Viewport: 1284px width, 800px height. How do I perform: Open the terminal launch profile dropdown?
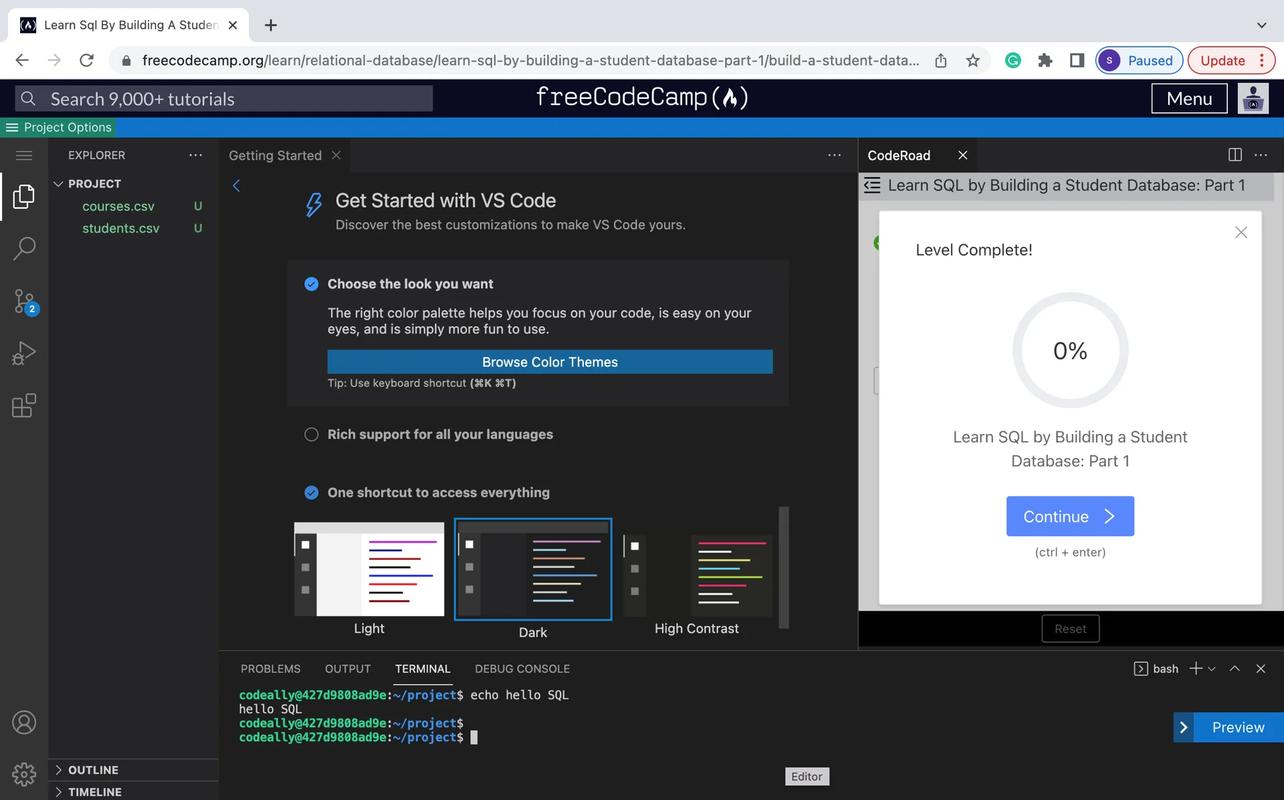click(1212, 668)
